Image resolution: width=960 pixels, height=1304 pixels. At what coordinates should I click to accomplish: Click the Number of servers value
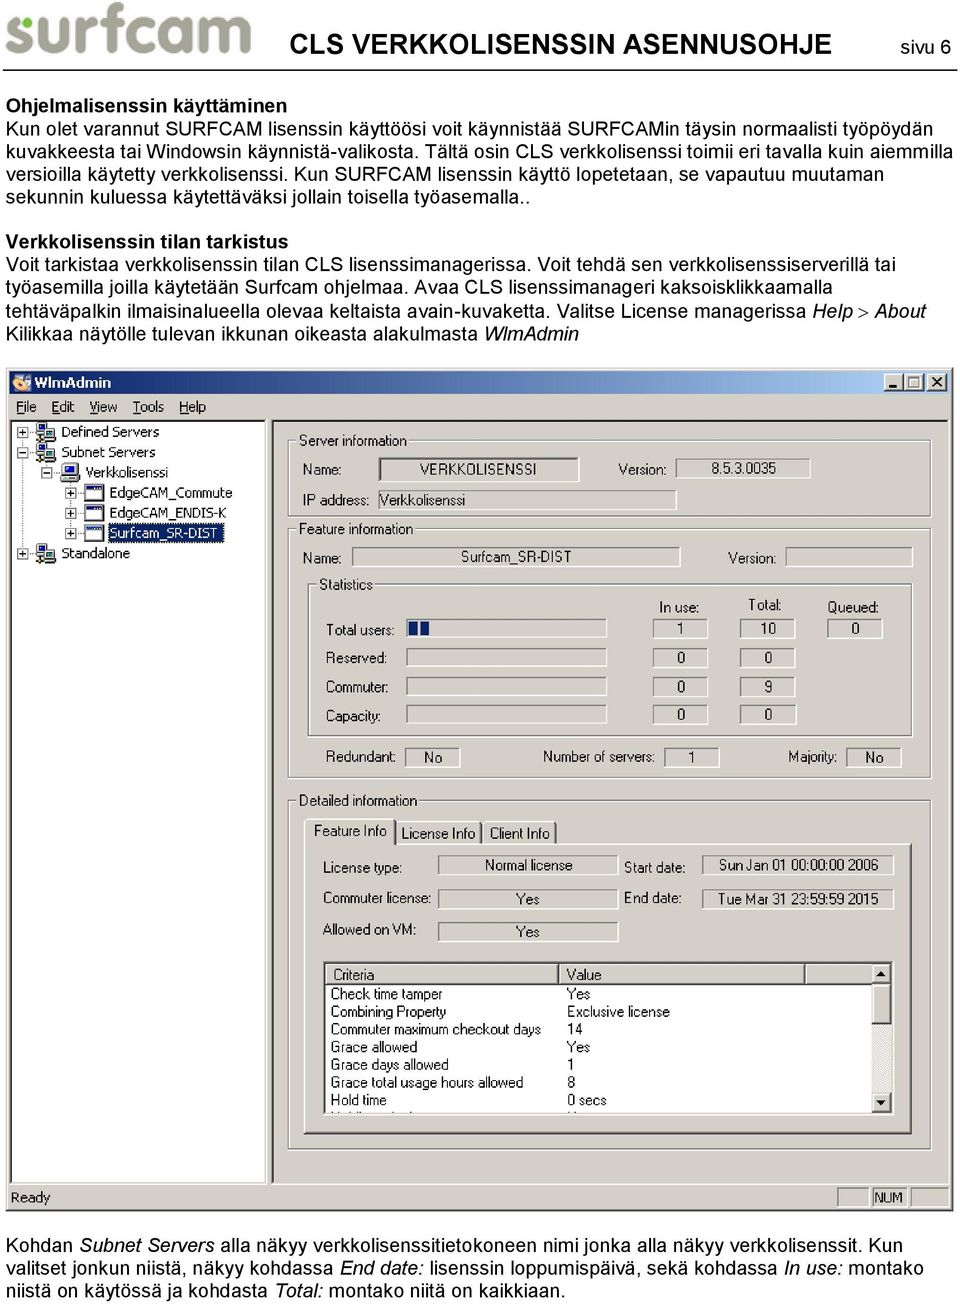(x=691, y=757)
